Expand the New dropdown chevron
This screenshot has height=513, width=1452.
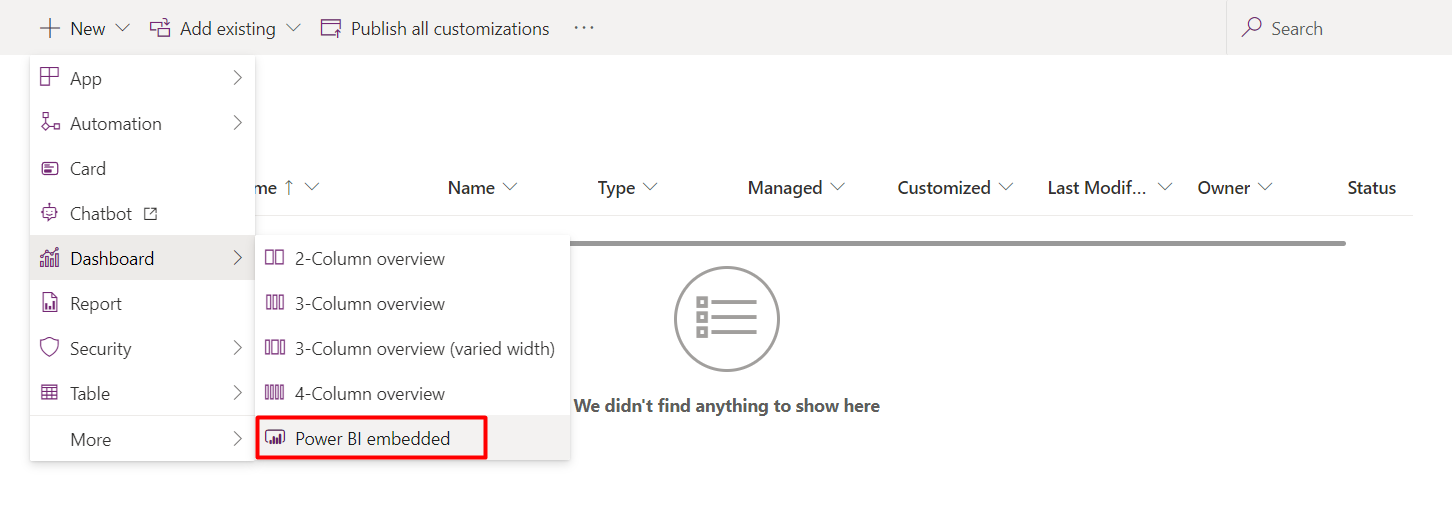point(123,28)
